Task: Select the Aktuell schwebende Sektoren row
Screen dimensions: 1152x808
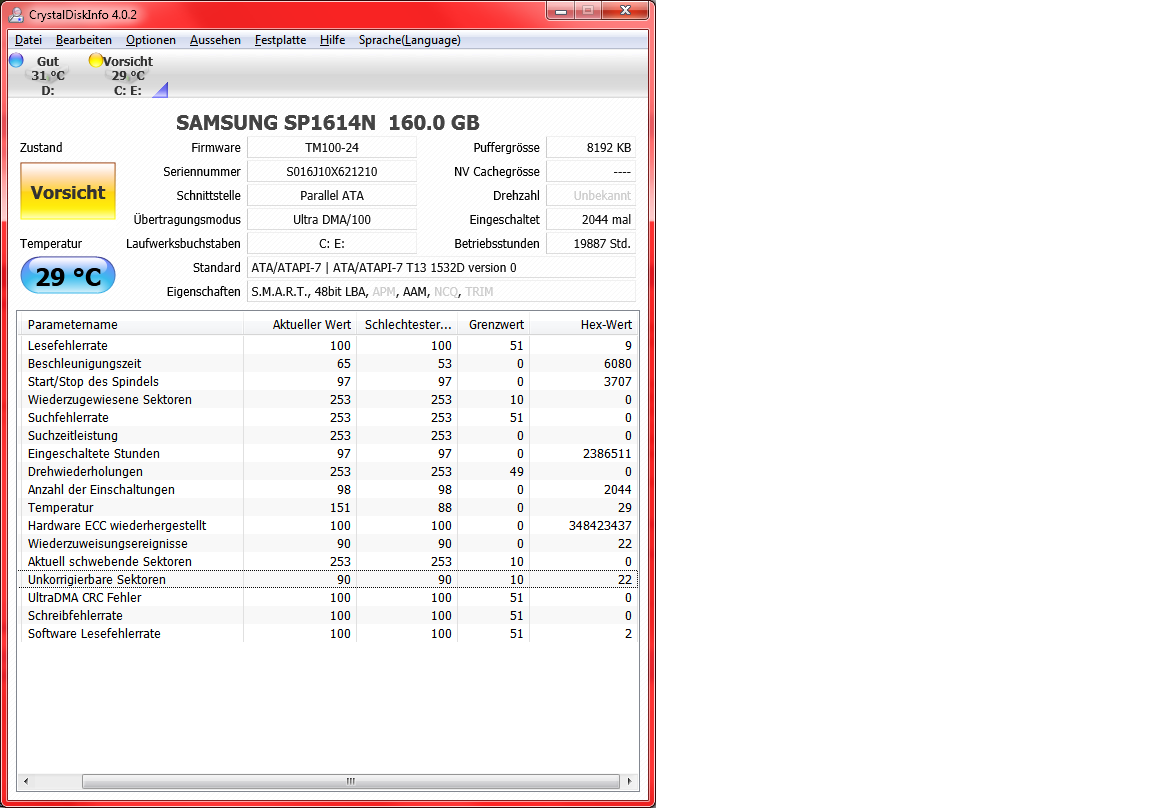Action: point(328,561)
